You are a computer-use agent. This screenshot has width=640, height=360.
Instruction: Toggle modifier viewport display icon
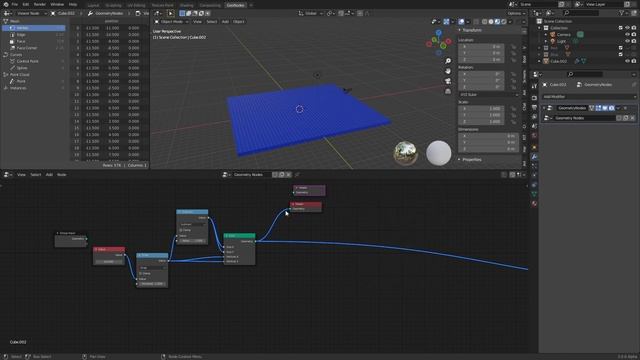tap(605, 108)
